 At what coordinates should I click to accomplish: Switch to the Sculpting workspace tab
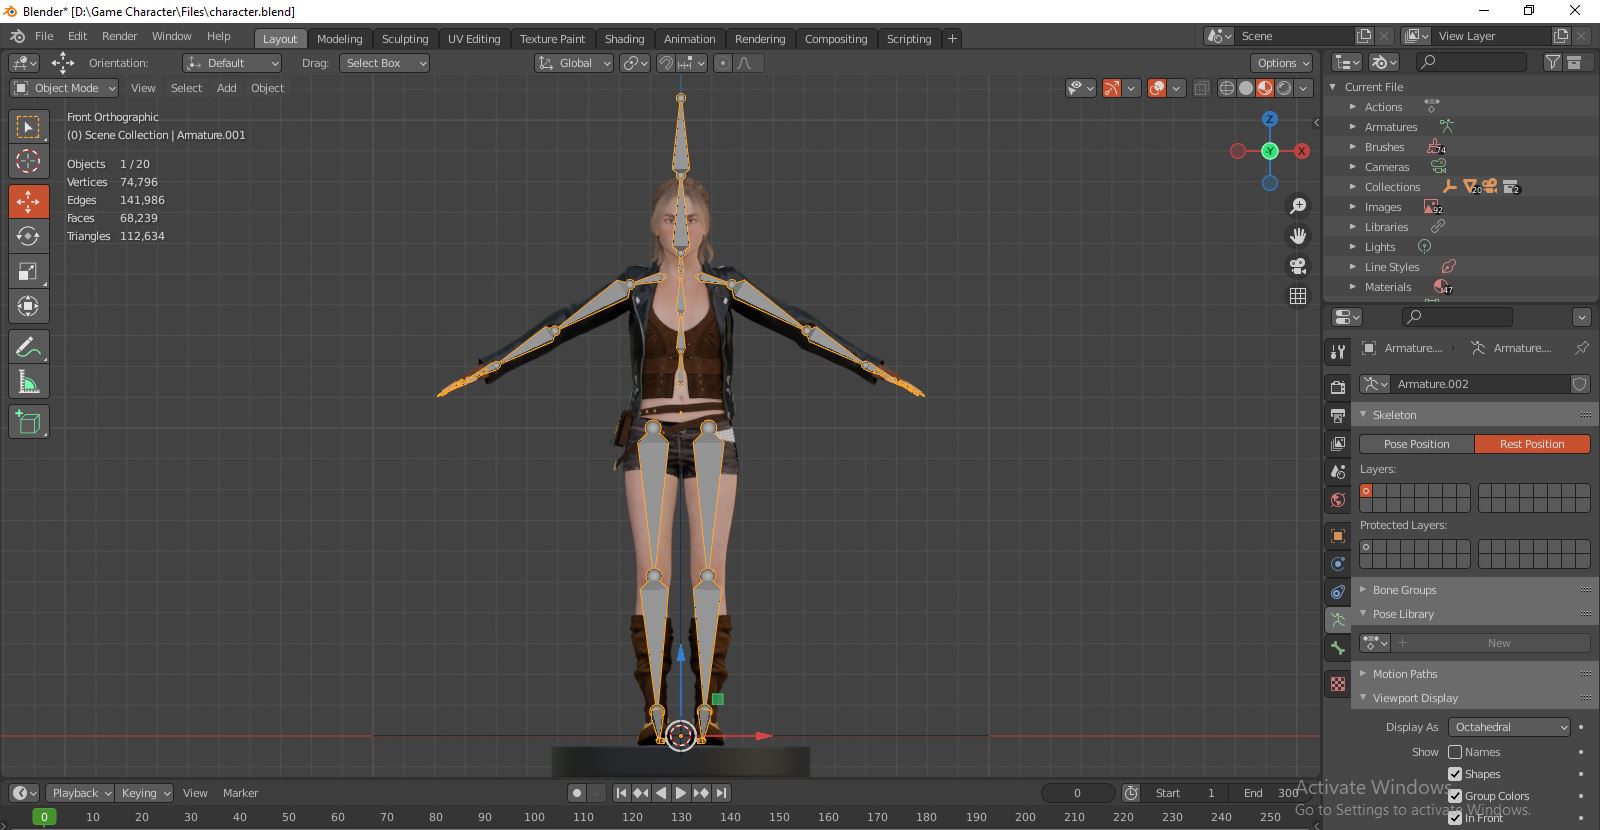[404, 39]
